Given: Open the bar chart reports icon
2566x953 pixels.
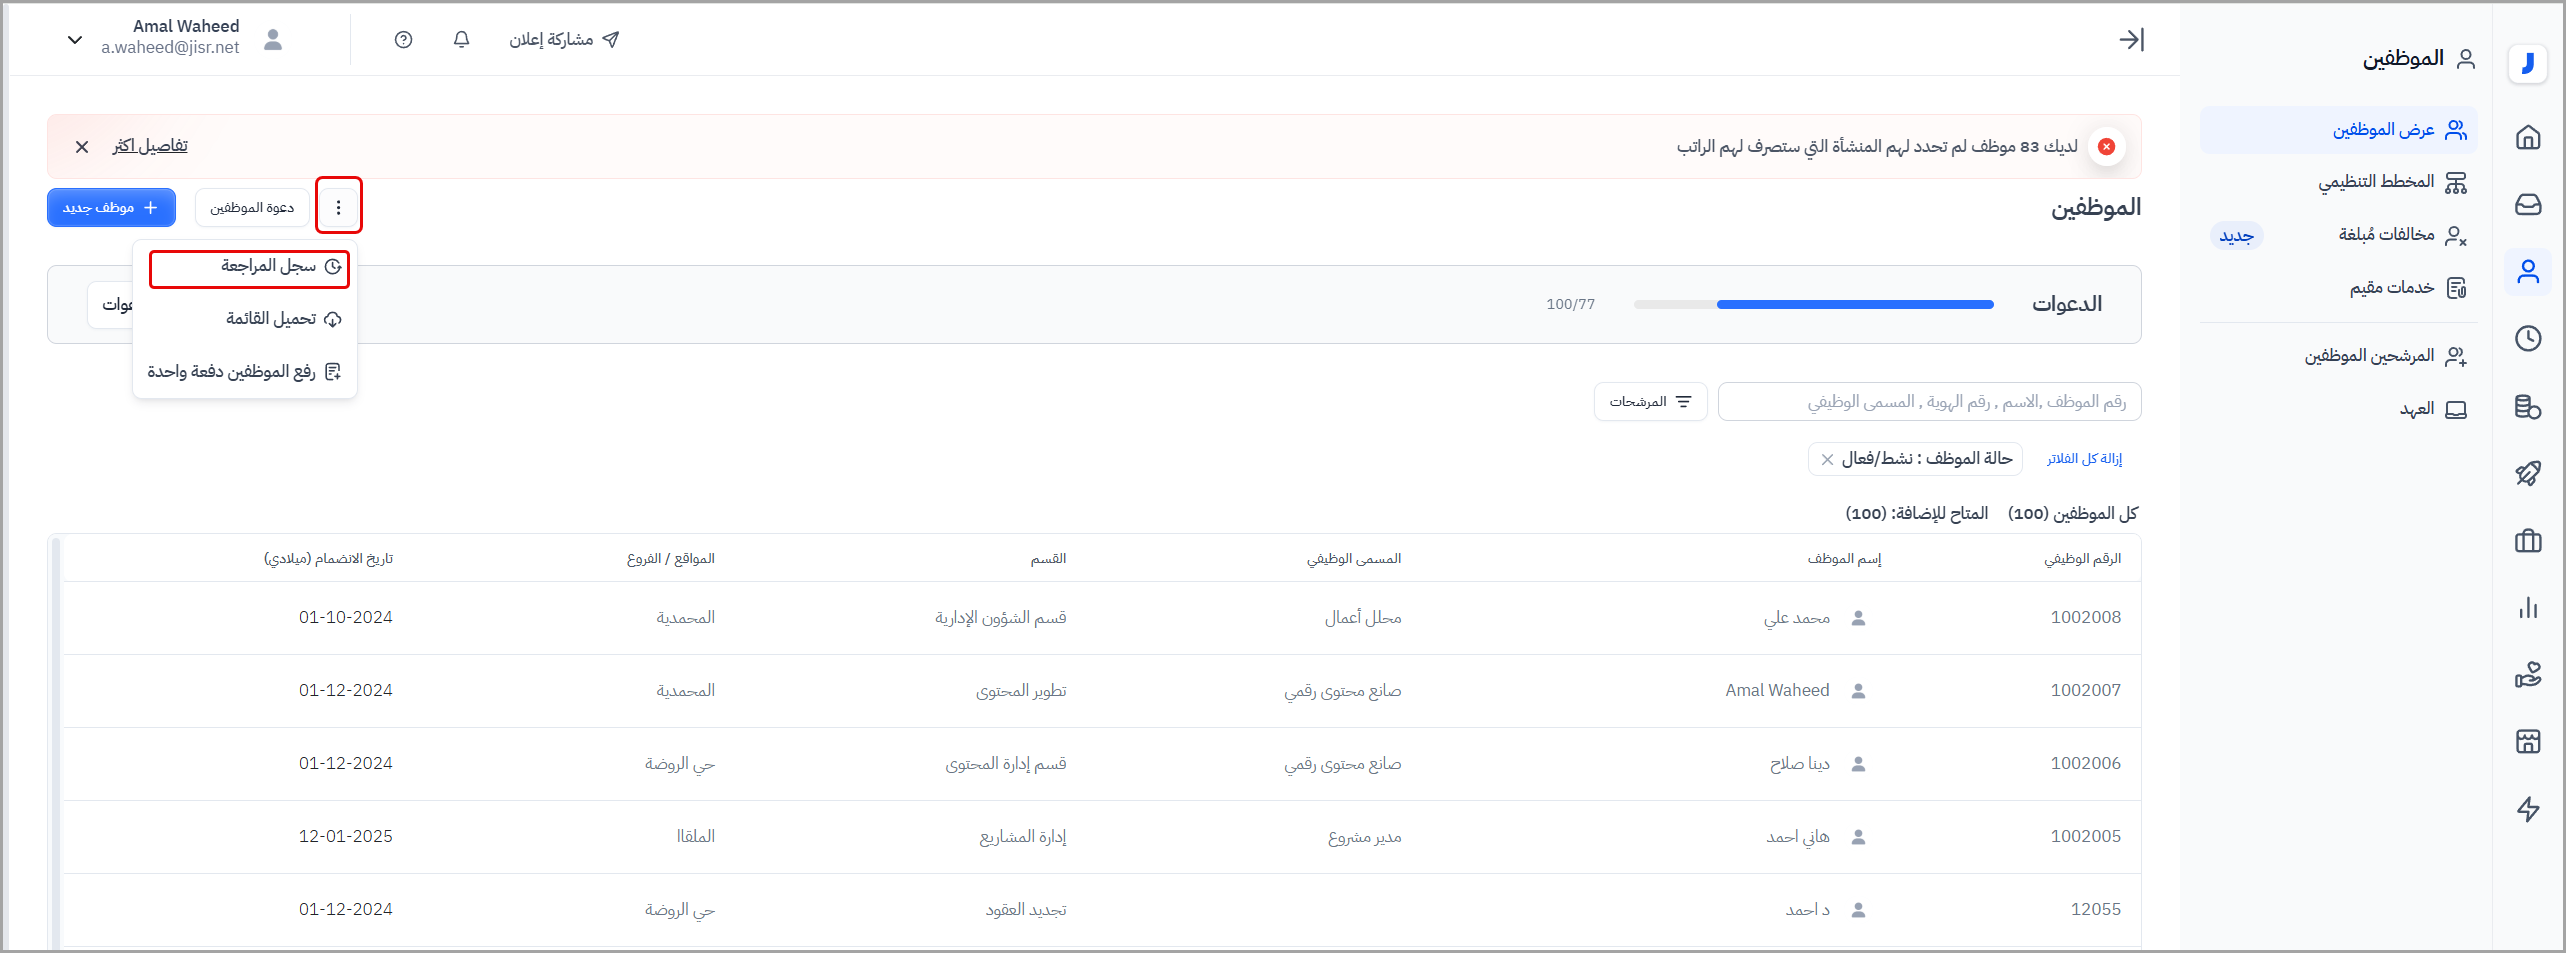Looking at the screenshot, I should click(2527, 608).
